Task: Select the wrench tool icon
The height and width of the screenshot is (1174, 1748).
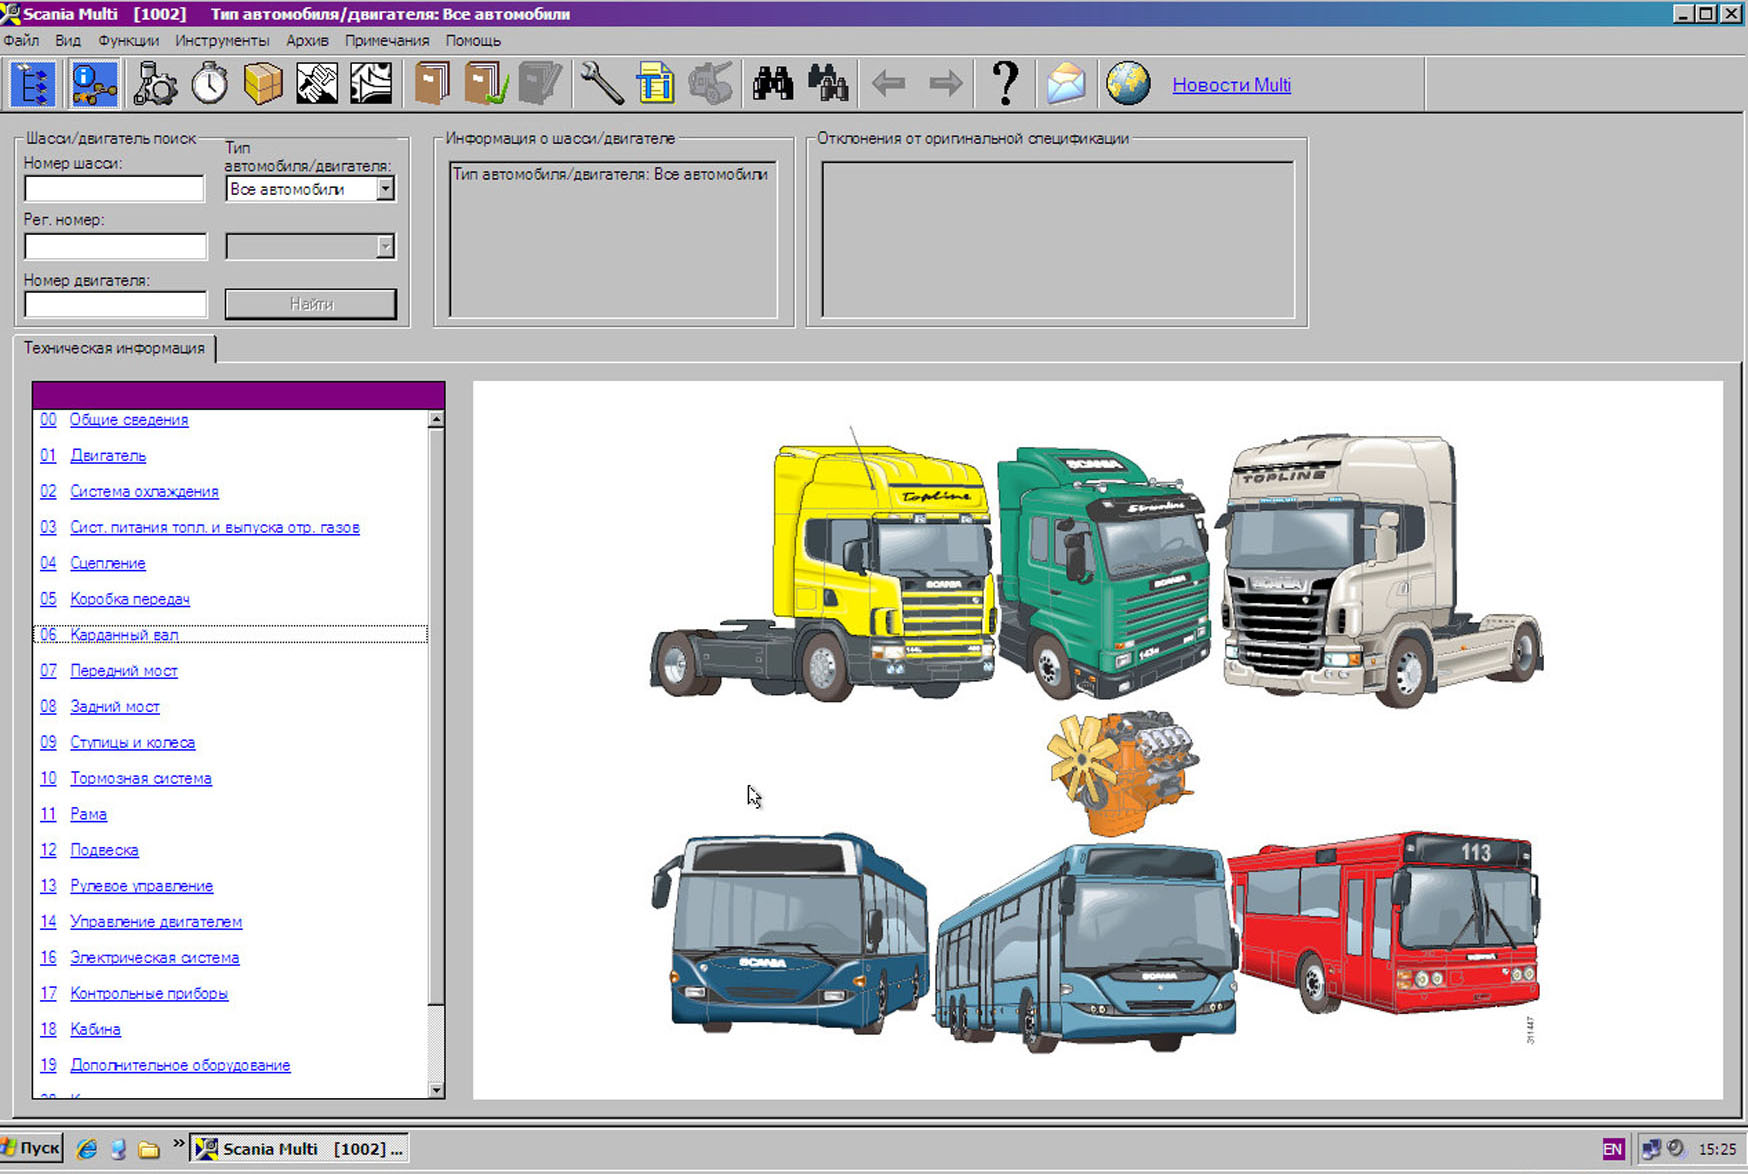Action: tap(601, 84)
